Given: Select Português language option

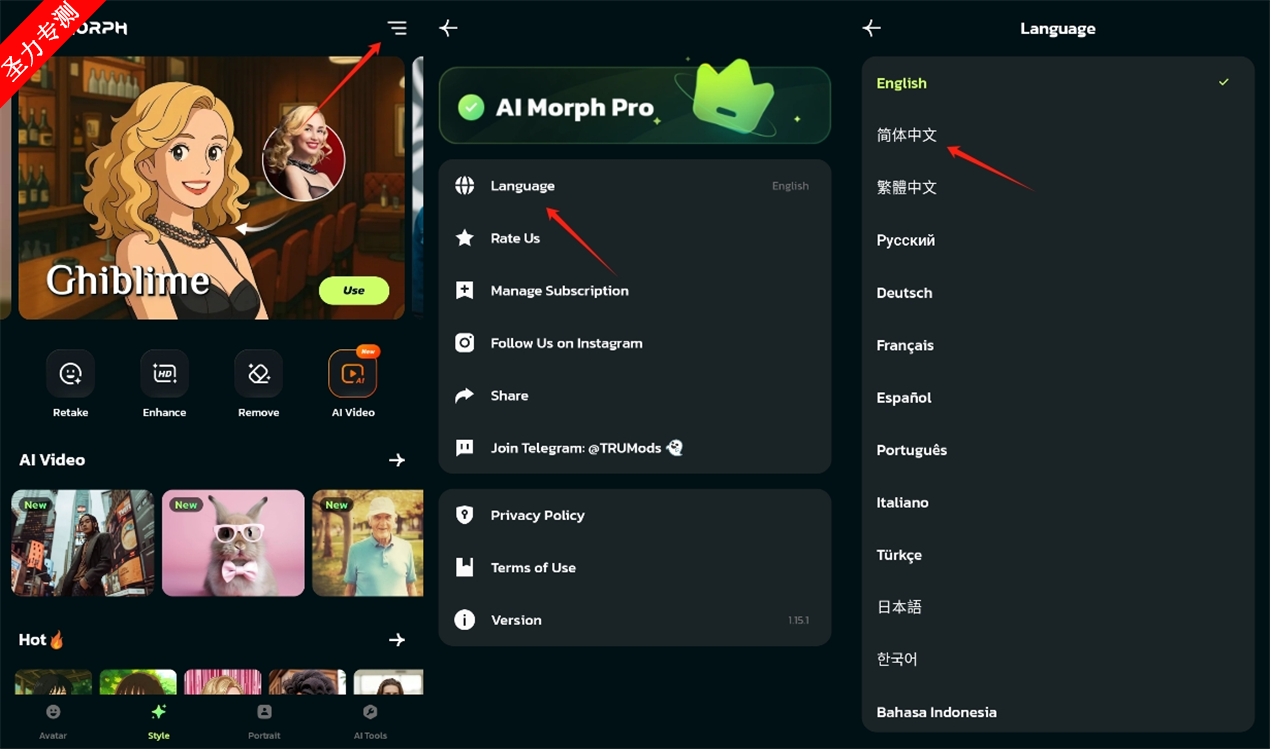Looking at the screenshot, I should 1058,450.
